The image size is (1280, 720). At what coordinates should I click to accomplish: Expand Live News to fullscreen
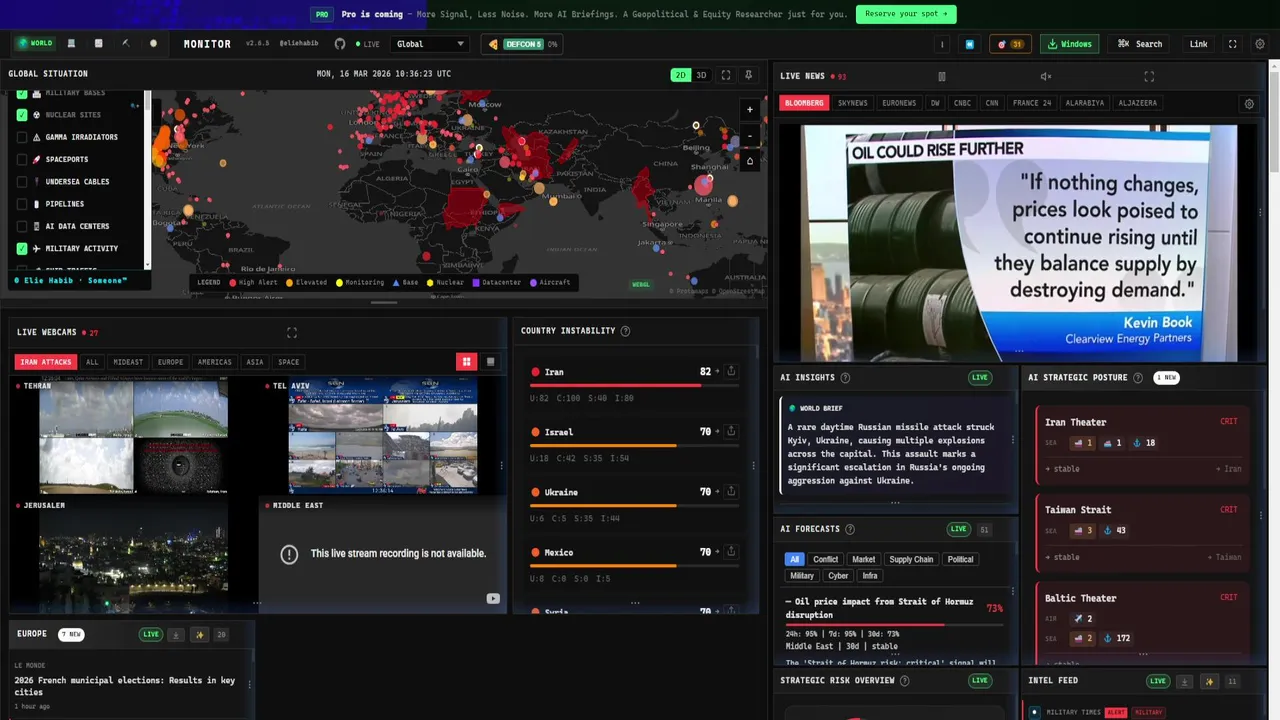pyautogui.click(x=1149, y=76)
